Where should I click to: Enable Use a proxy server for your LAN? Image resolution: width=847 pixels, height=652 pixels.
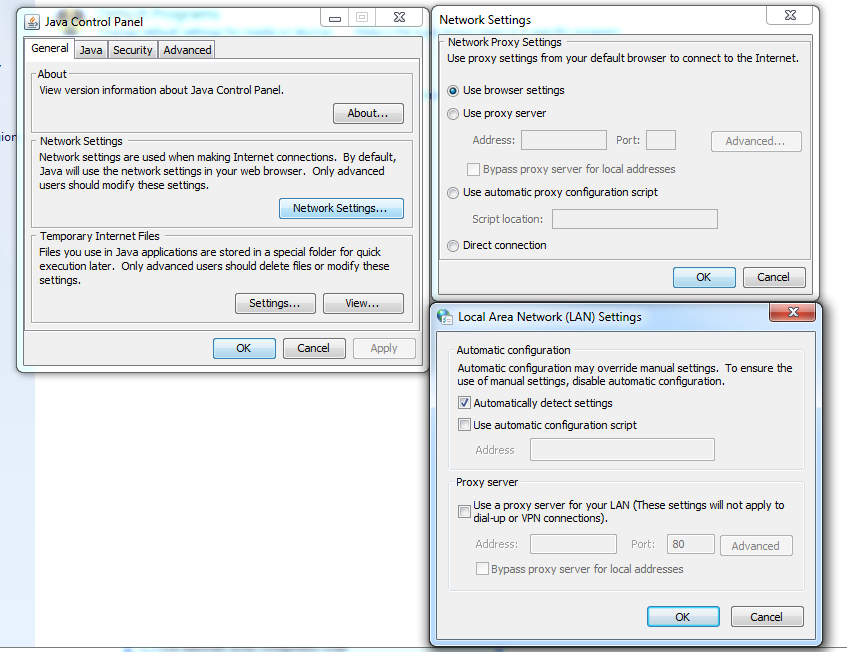click(464, 512)
